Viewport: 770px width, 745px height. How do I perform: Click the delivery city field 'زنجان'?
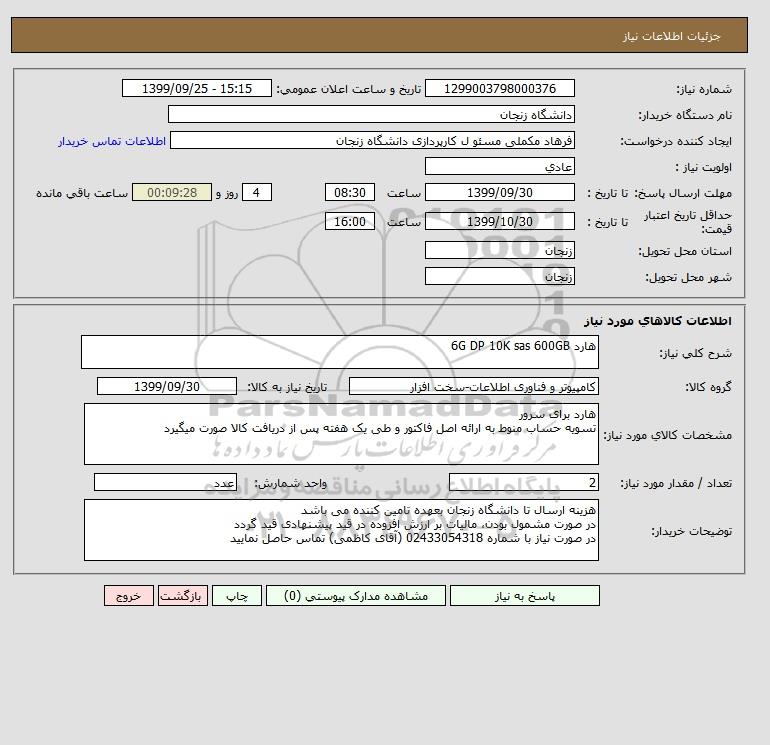[499, 276]
